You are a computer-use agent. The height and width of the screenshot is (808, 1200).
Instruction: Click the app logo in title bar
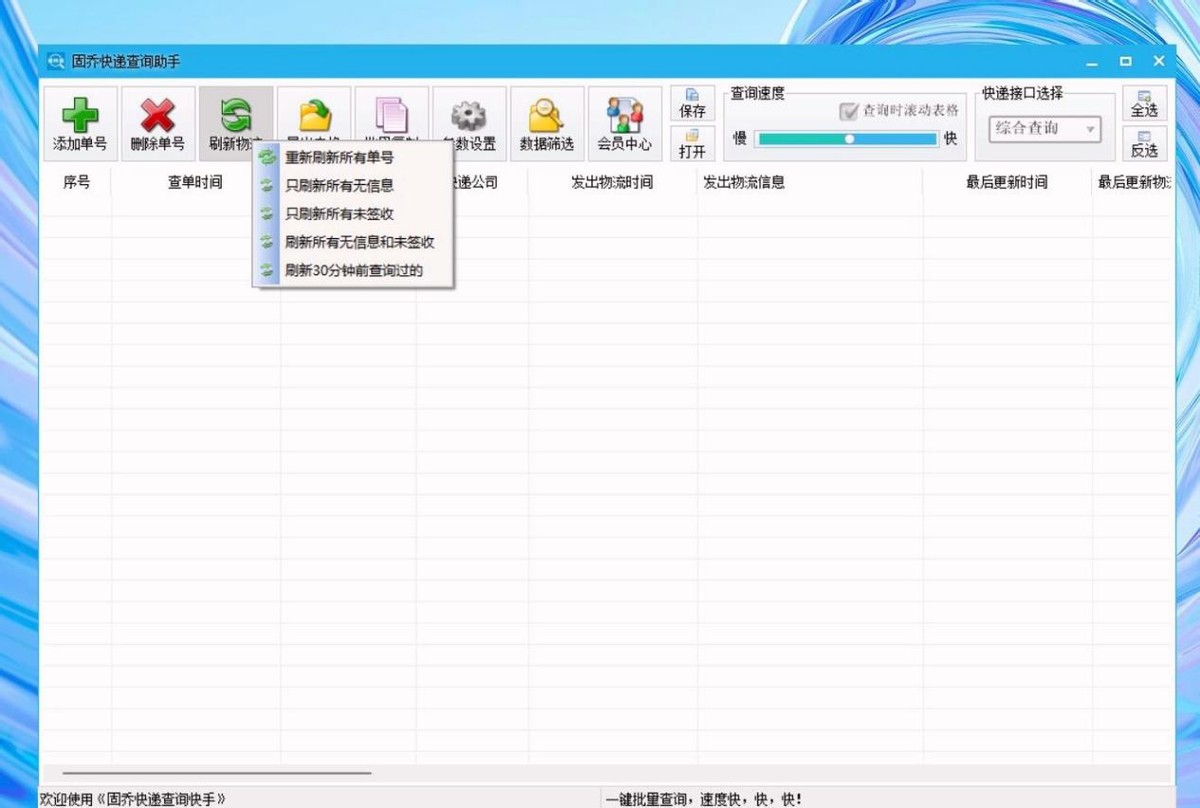[55, 60]
